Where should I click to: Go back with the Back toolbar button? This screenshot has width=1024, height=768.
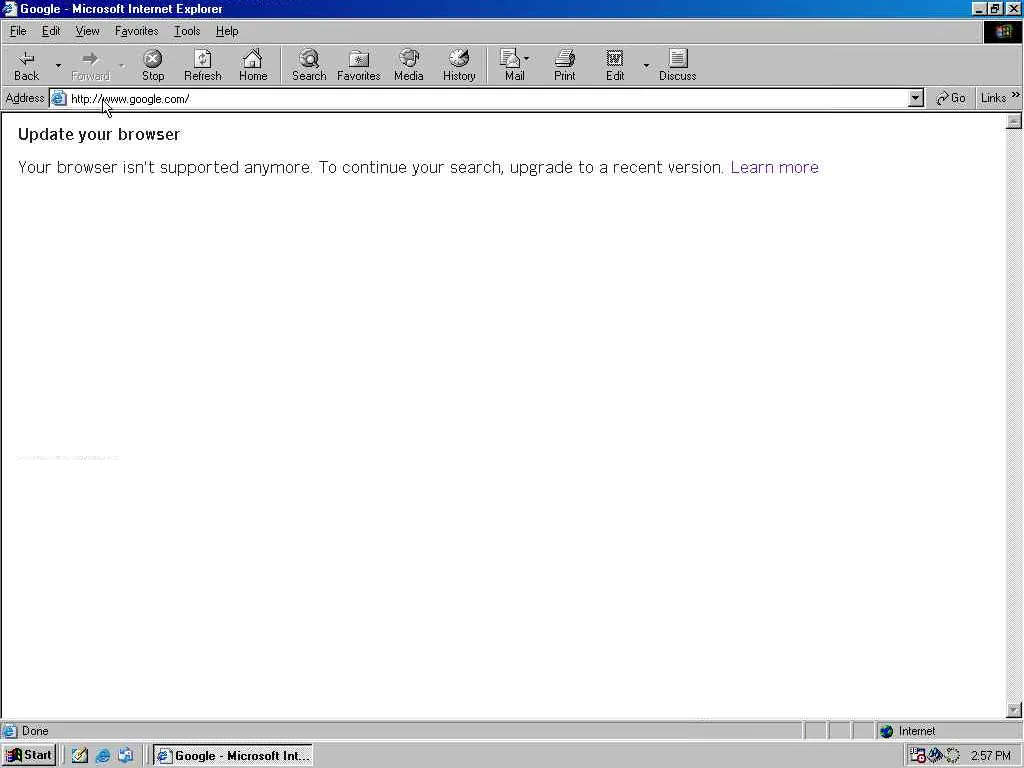click(26, 65)
